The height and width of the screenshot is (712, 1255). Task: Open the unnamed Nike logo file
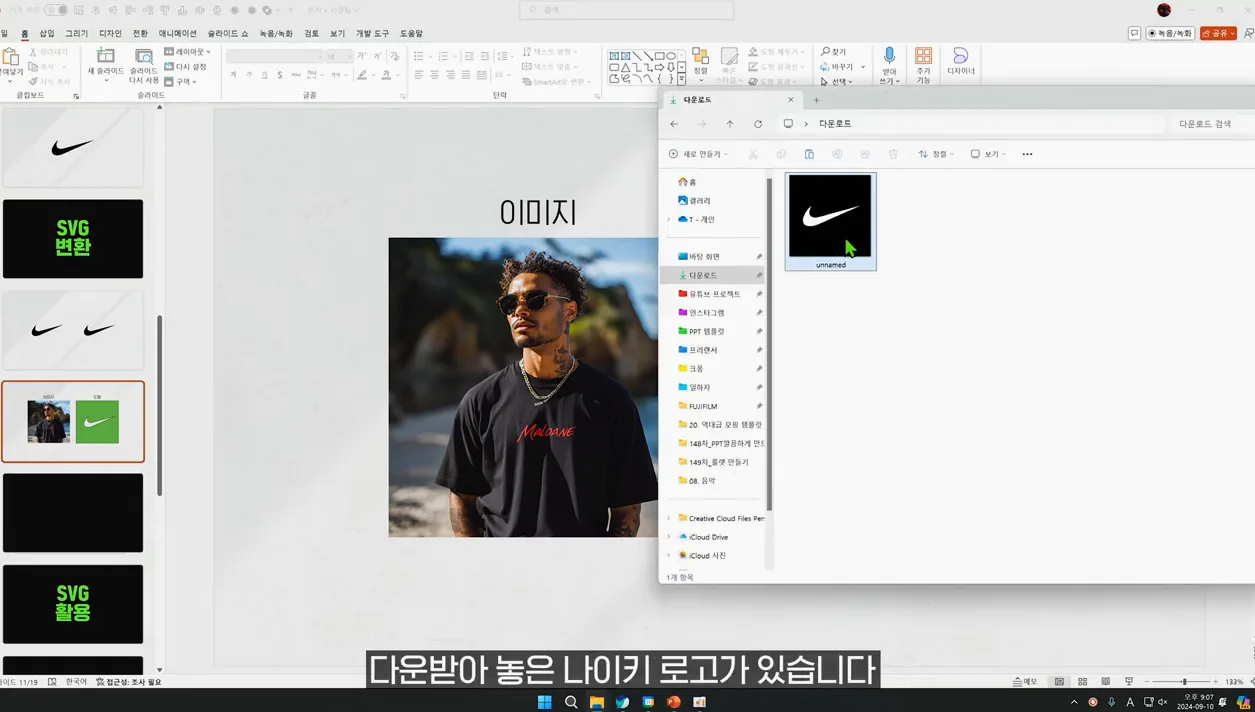coord(830,221)
